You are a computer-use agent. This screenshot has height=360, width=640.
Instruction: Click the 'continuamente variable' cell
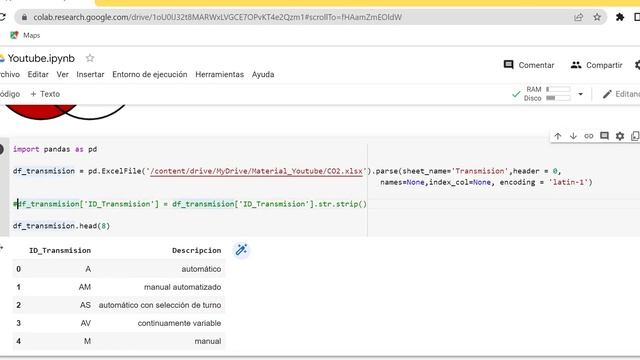179,323
